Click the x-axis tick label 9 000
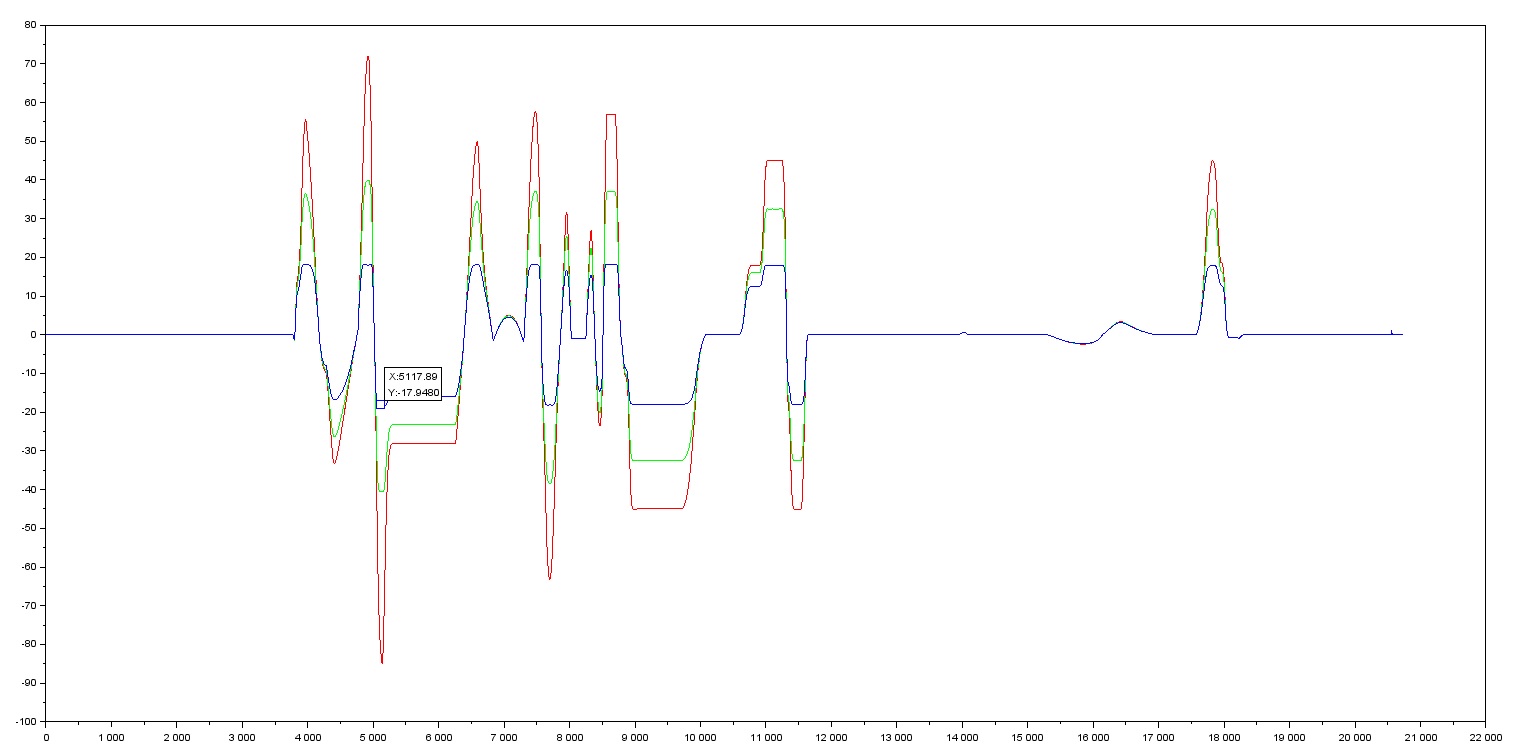1522x756 pixels. [x=635, y=736]
